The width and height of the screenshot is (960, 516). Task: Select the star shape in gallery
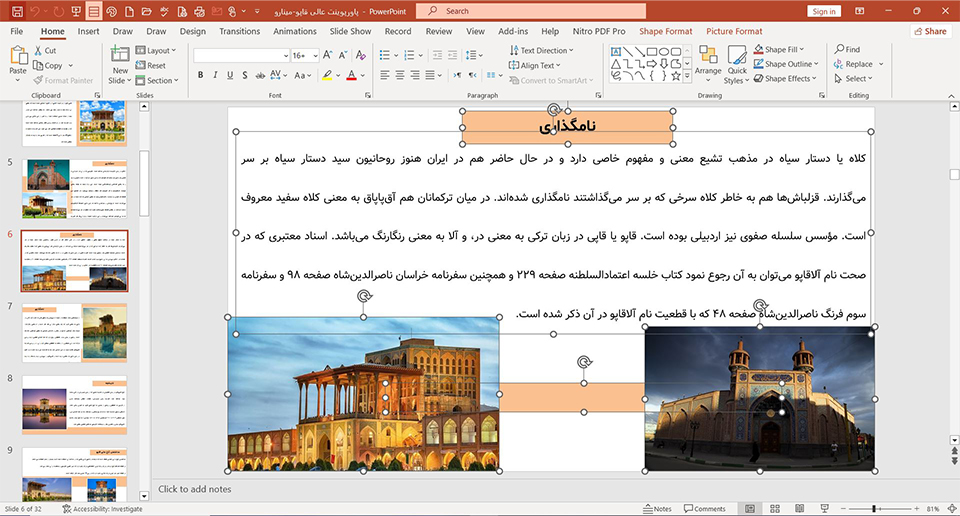(676, 76)
